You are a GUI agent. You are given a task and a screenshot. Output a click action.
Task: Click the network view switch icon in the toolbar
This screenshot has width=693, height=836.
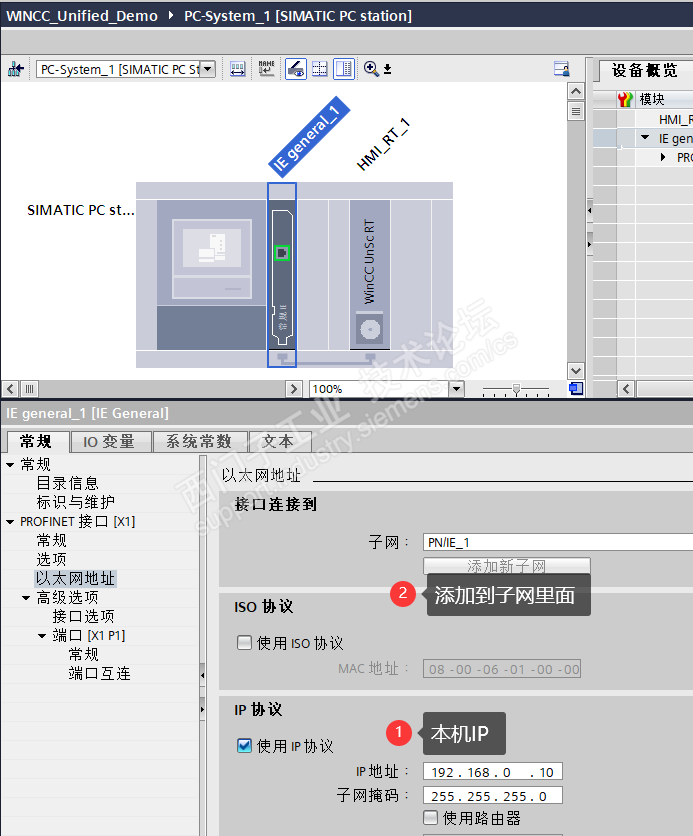(15, 69)
